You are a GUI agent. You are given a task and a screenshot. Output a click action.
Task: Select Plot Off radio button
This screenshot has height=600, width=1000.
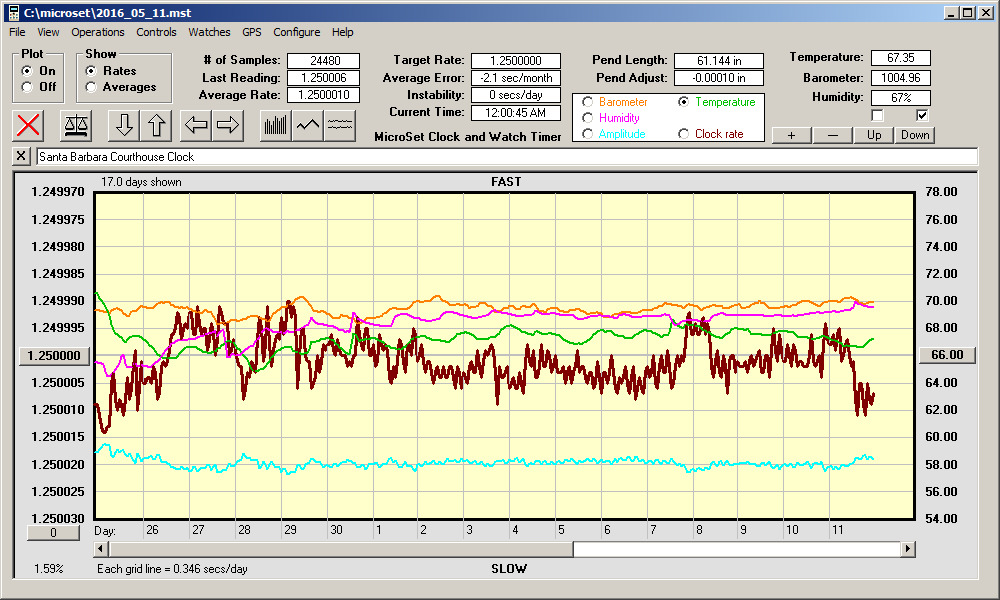coord(27,87)
